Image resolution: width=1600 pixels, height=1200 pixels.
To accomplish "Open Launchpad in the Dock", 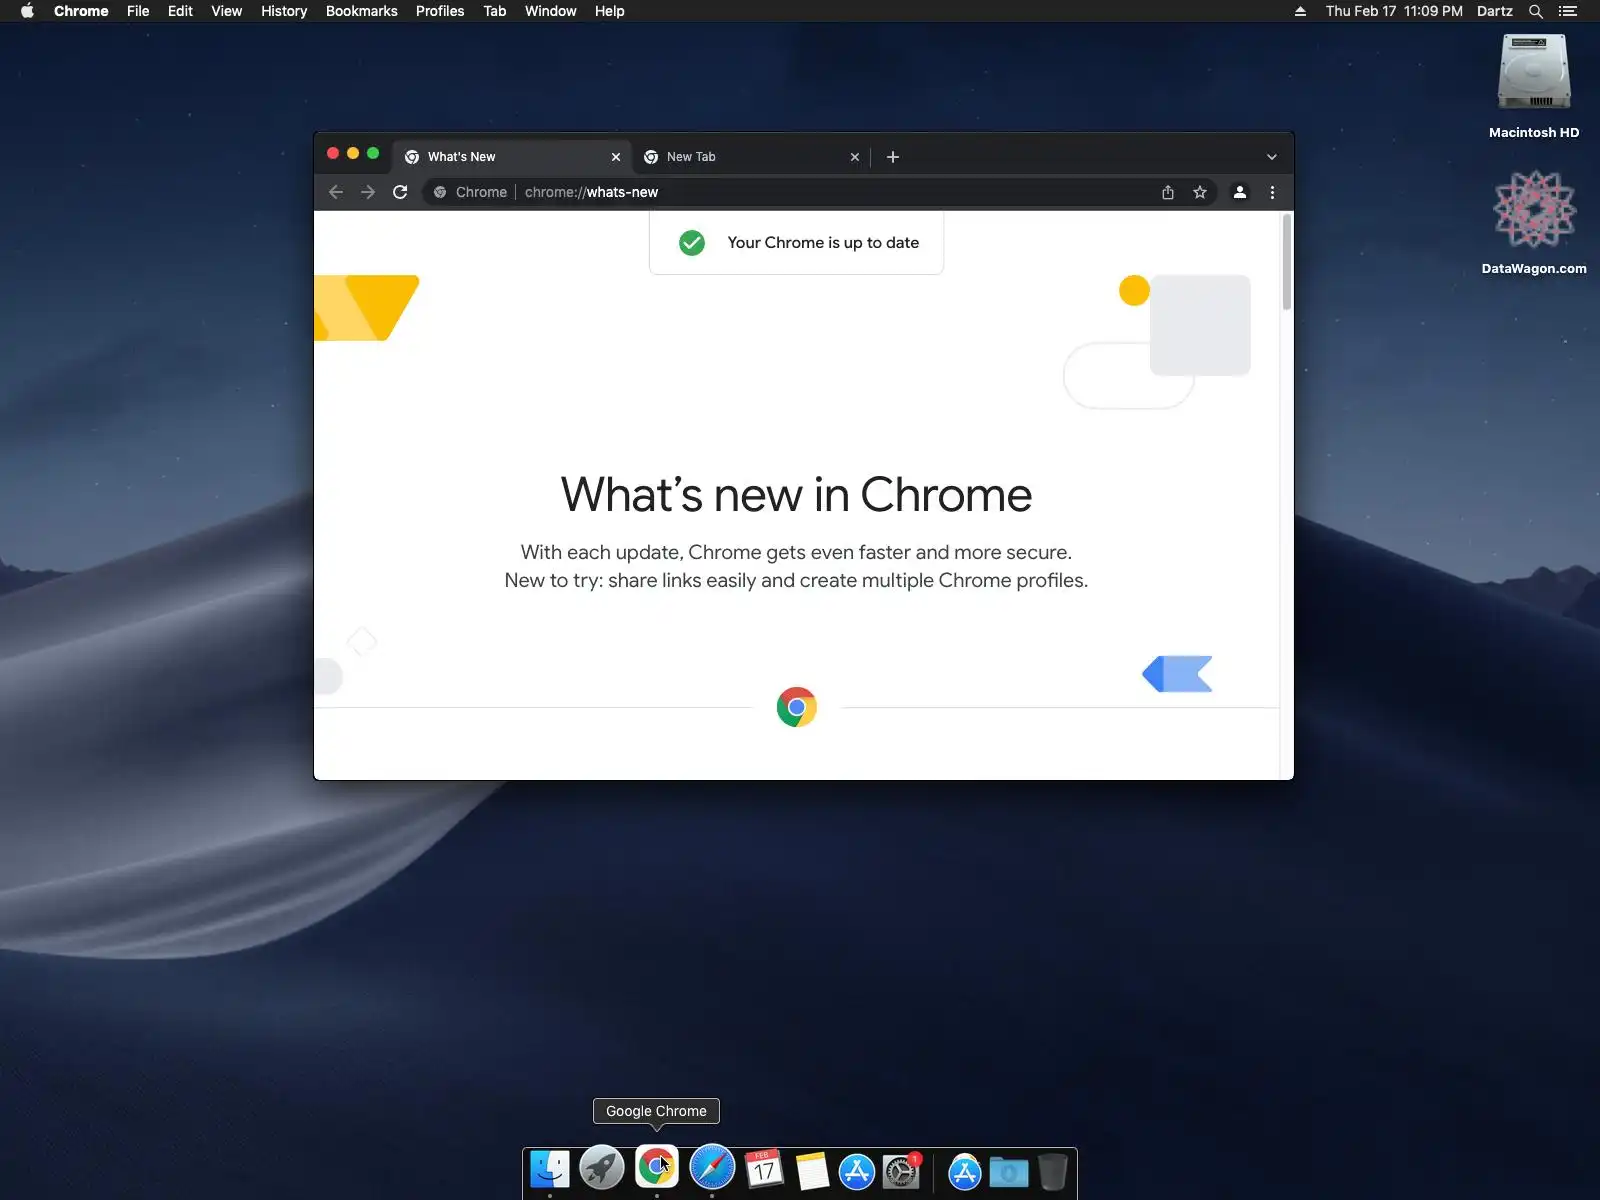I will pos(602,1168).
